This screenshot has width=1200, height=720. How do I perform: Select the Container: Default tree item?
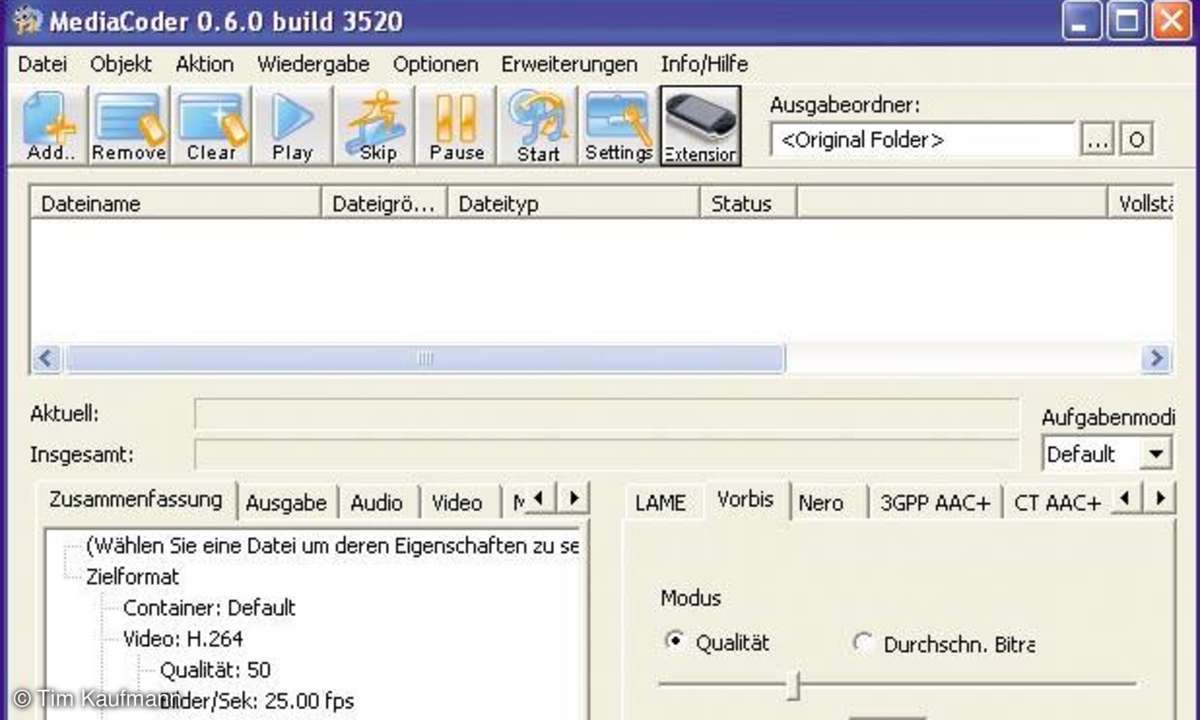pos(209,608)
